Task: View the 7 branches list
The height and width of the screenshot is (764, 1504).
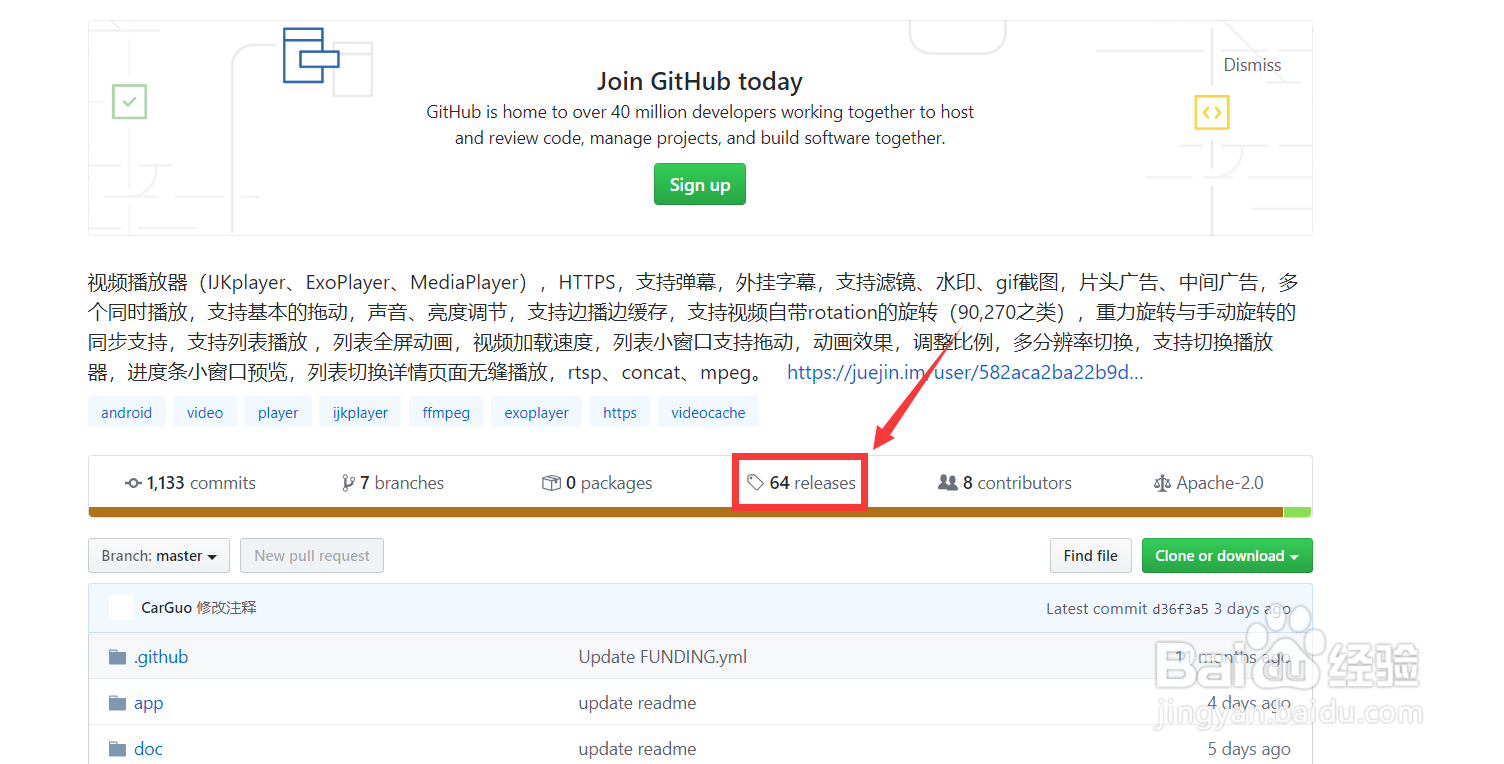Action: 392,483
